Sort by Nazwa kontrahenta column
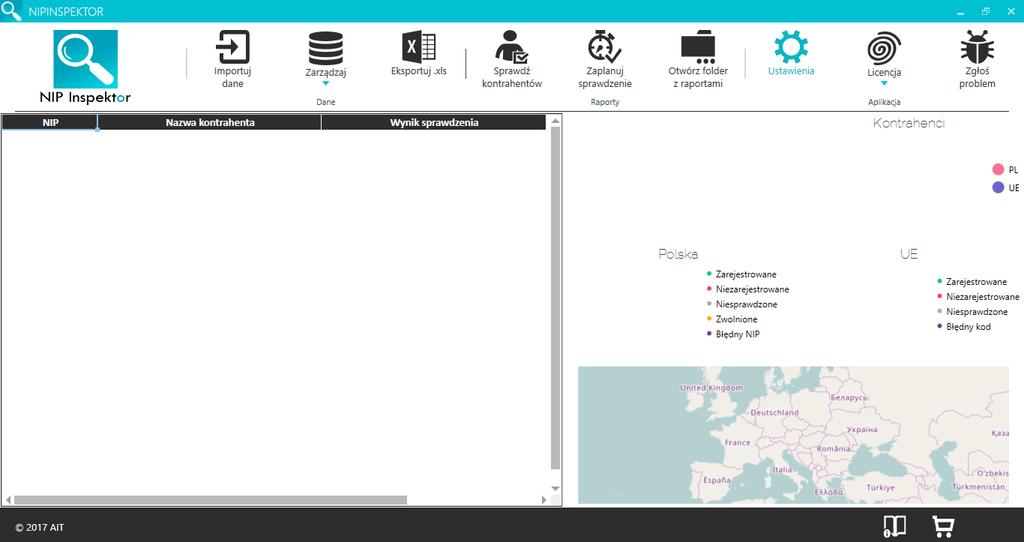1024x542 pixels. point(210,122)
